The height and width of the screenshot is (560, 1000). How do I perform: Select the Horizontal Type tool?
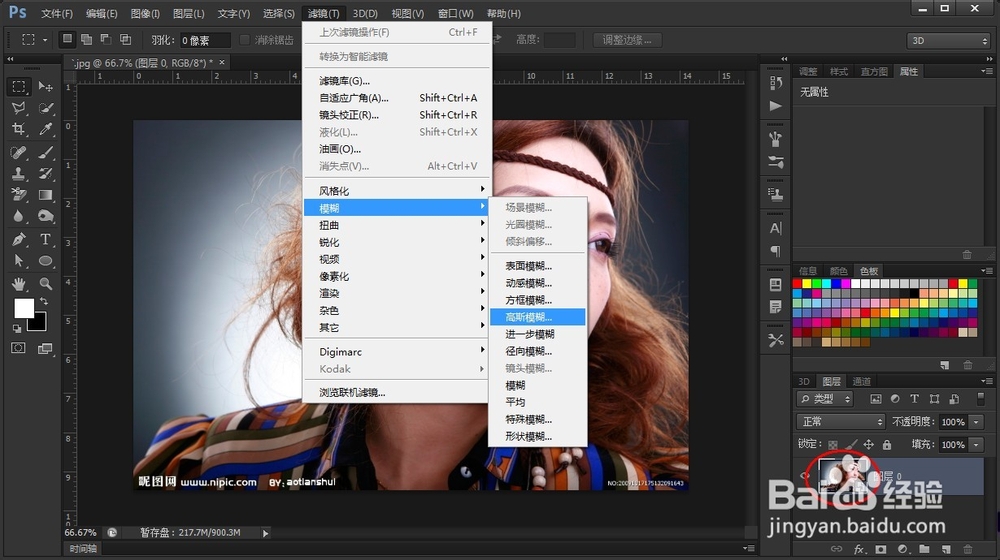click(45, 239)
